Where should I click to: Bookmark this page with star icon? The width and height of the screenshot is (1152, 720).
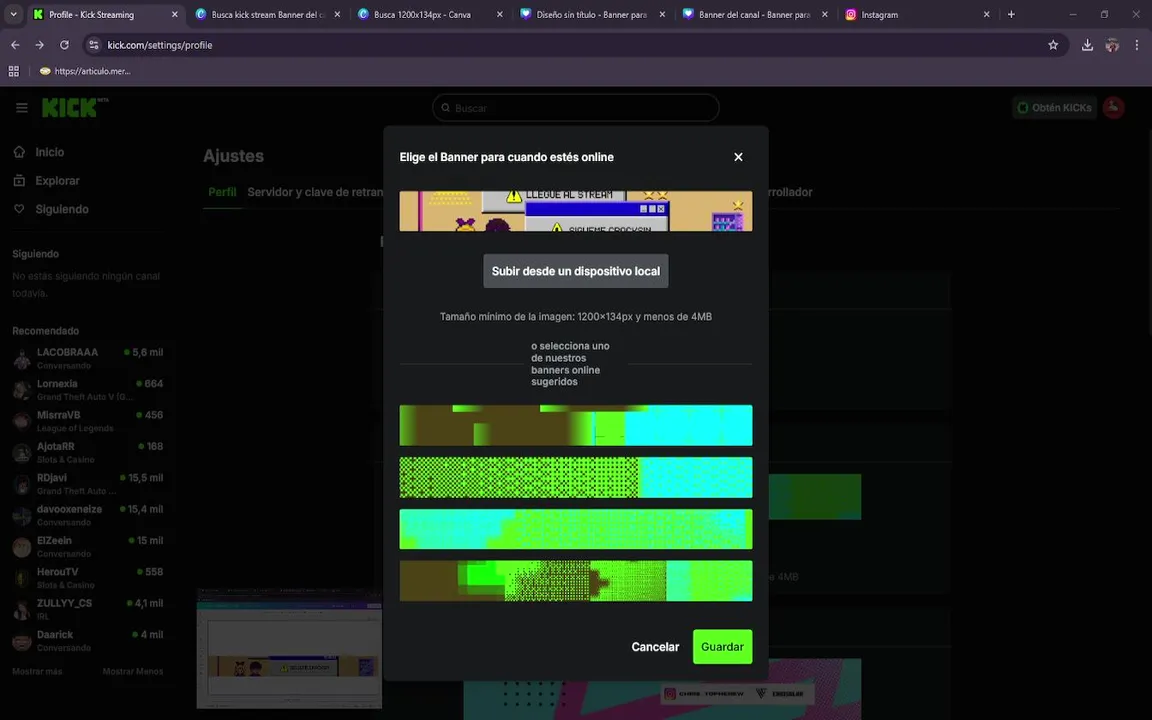tap(1053, 45)
